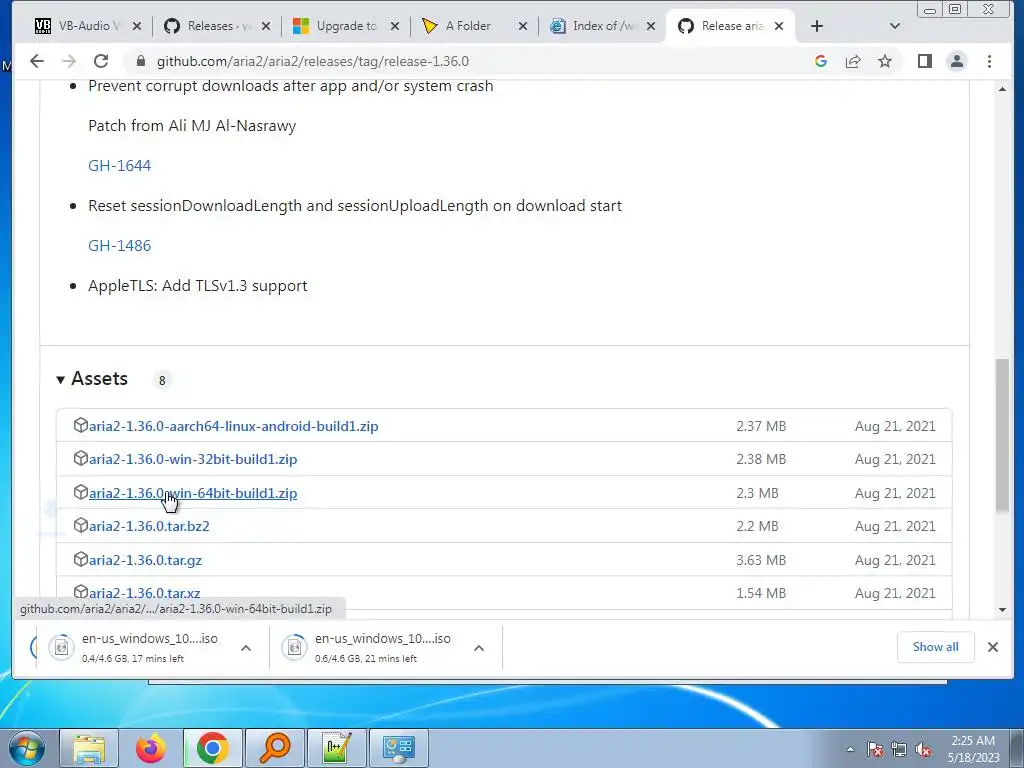Click the scrollbar down arrow

tap(1002, 610)
